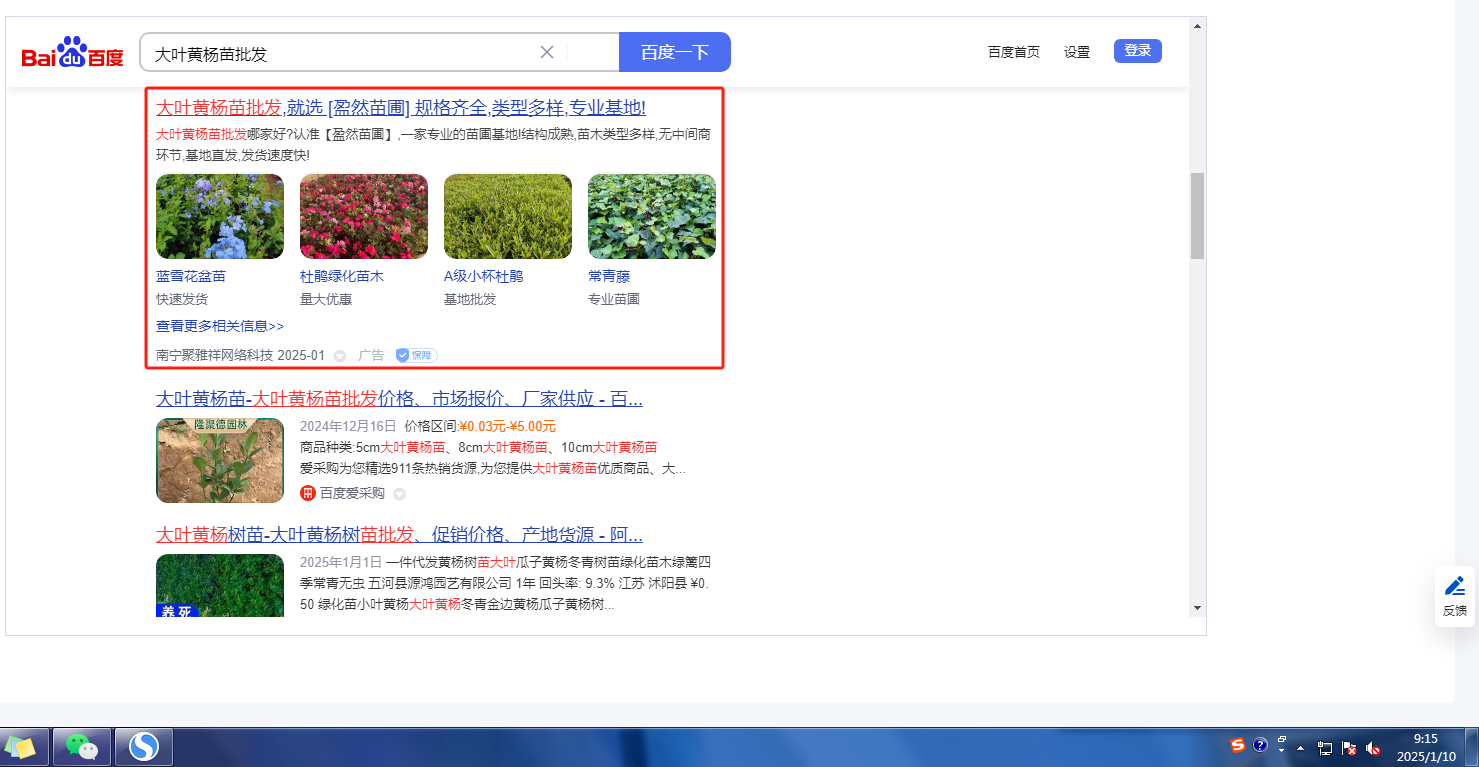Click the 蓝雪花盆苗 text link

[x=191, y=276]
